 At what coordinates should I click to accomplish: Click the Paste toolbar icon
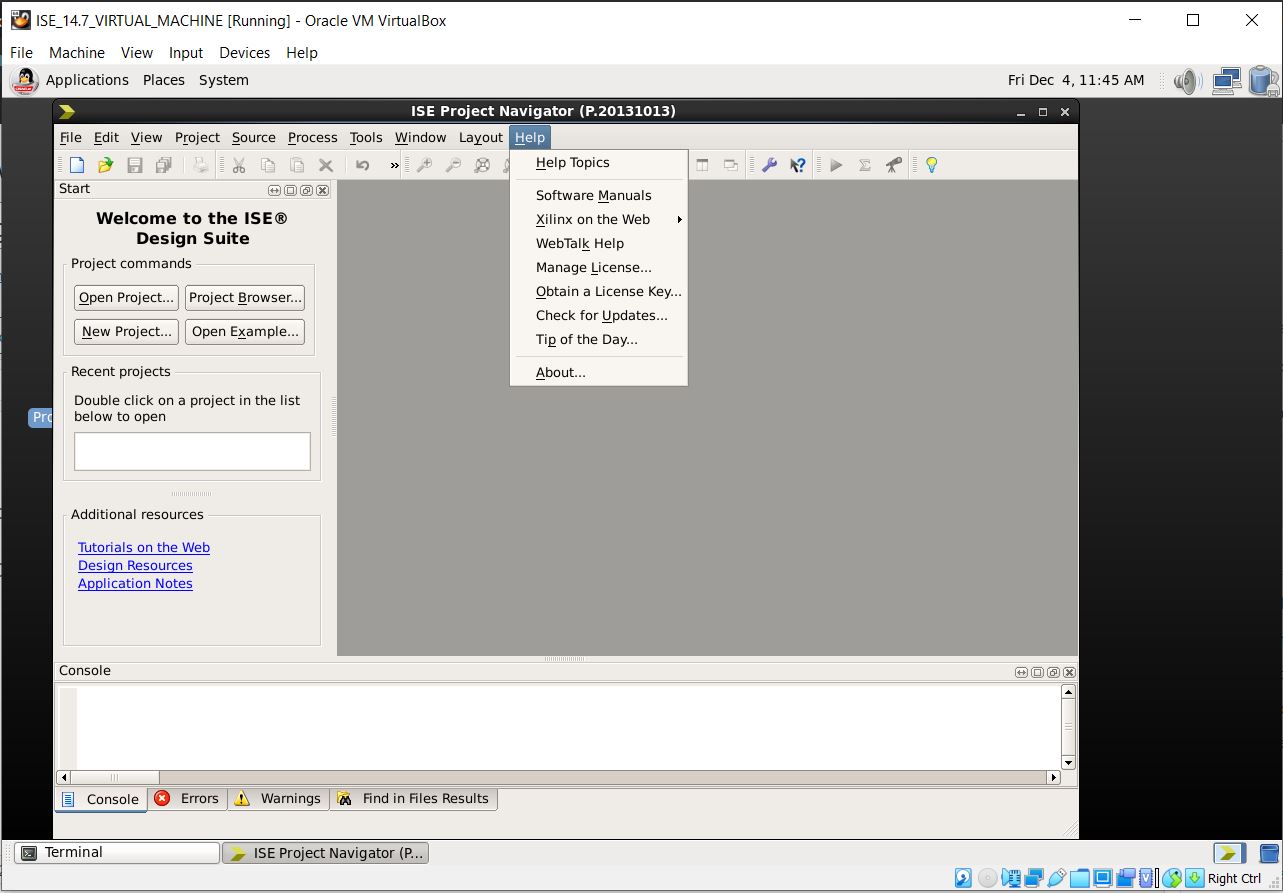click(297, 165)
